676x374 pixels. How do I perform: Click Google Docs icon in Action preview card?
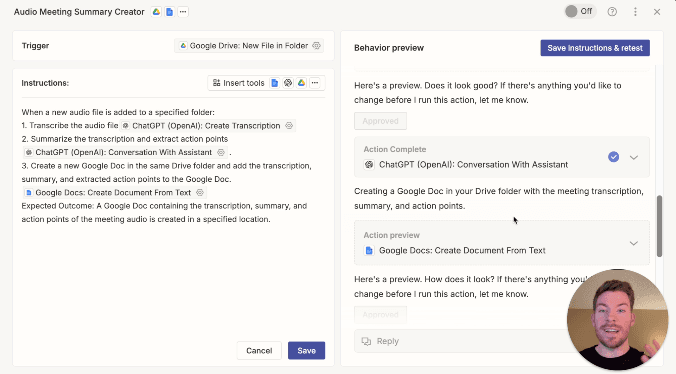pos(369,250)
